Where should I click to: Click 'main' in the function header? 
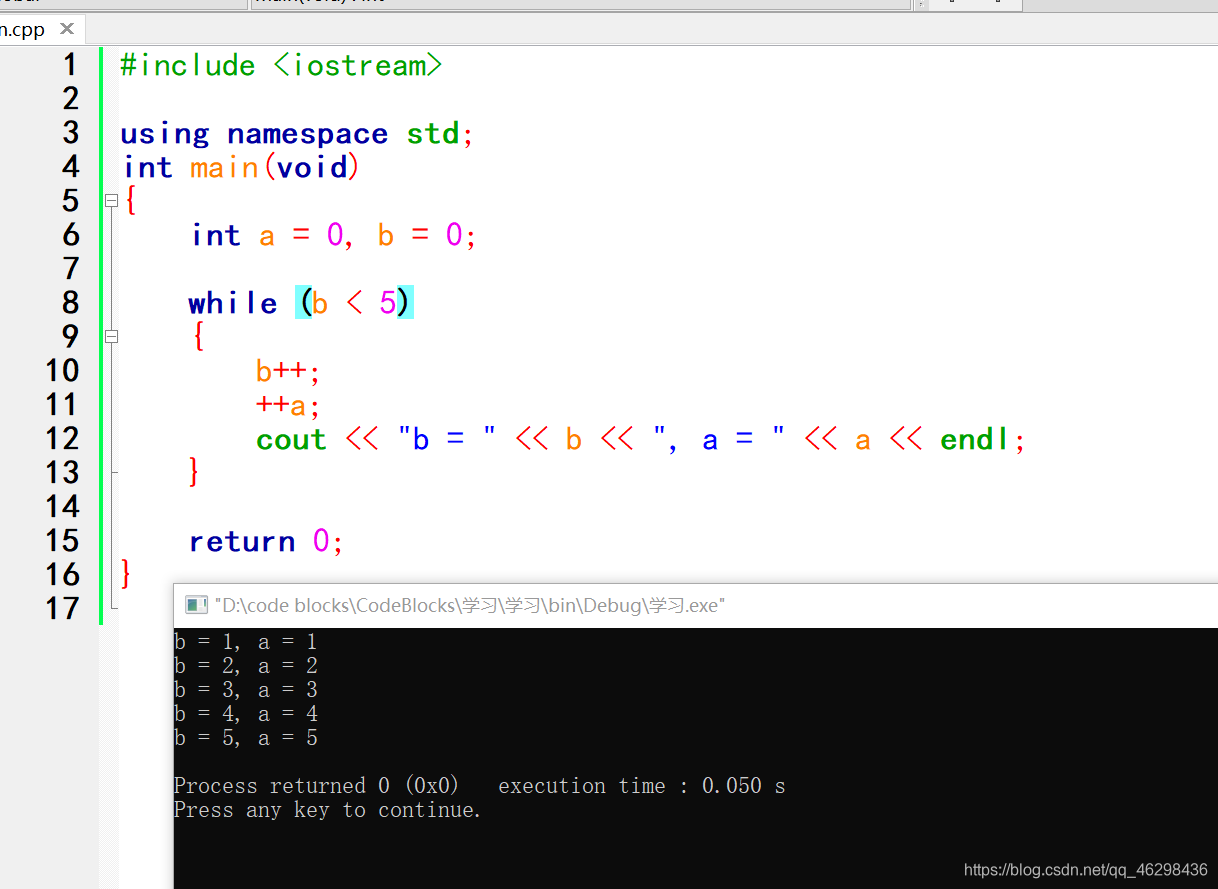tap(226, 167)
